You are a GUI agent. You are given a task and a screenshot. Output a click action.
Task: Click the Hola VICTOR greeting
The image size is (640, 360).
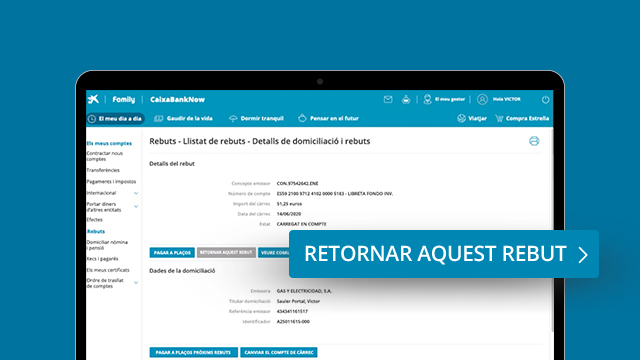(507, 99)
